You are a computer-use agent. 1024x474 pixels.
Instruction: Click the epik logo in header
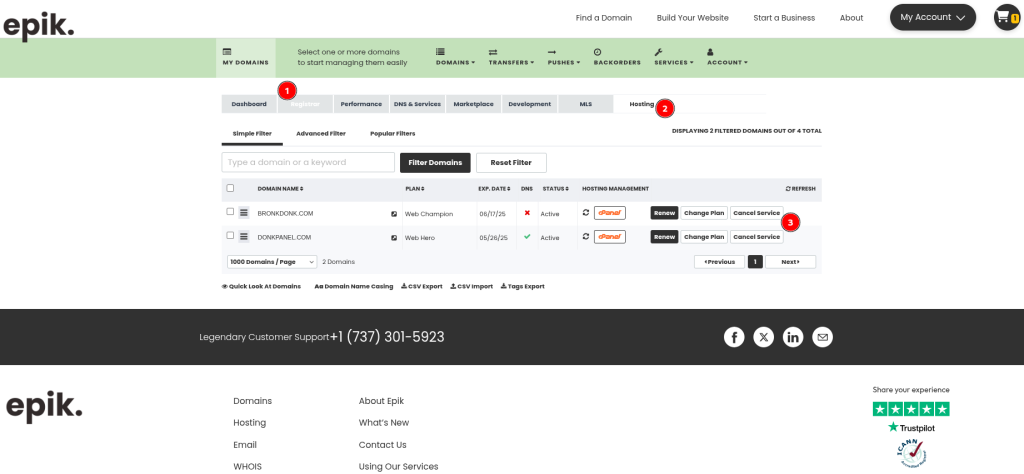[x=39, y=26]
